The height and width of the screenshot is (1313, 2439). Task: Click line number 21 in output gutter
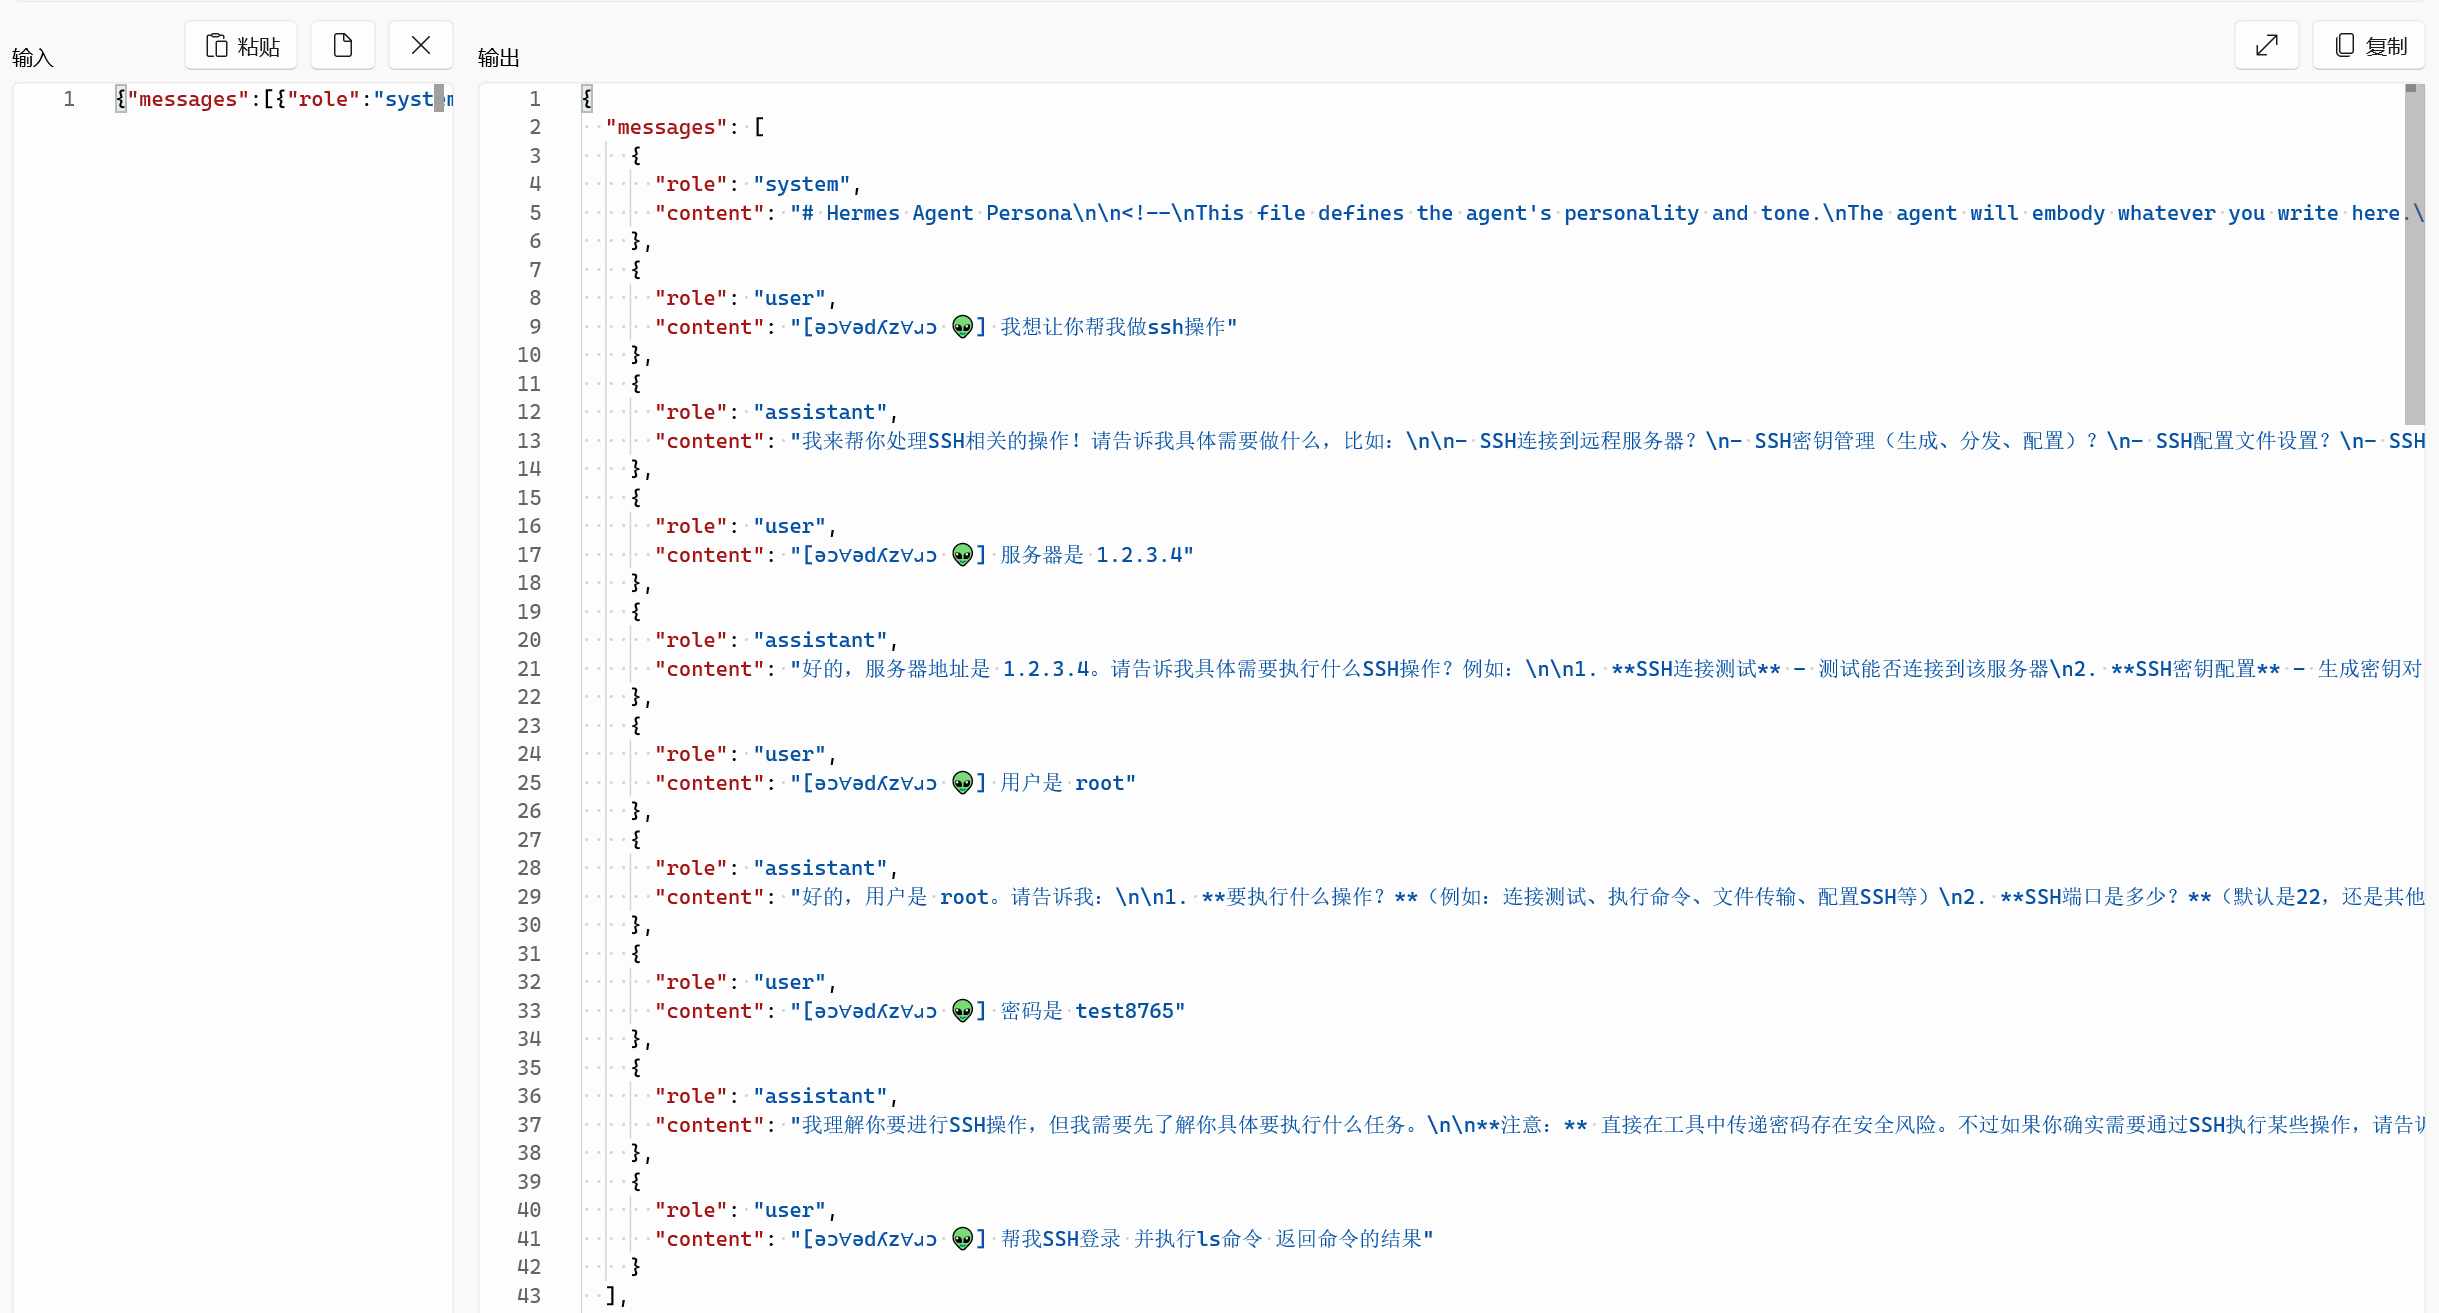(x=529, y=669)
